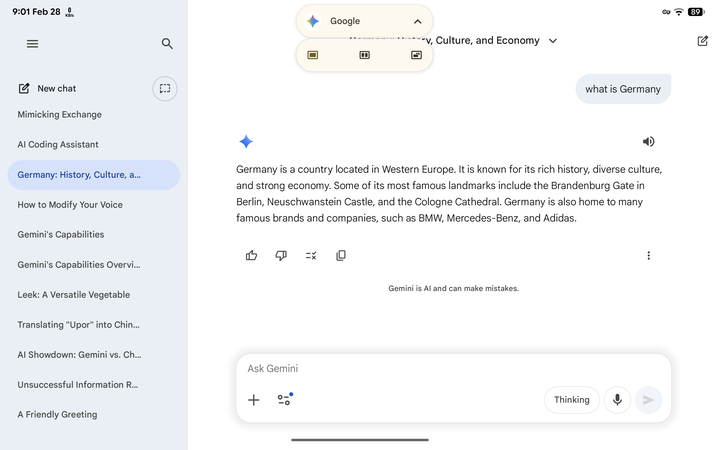Viewport: 720px width, 450px height.
Task: Click the Ask Gemini input field
Action: click(440, 369)
